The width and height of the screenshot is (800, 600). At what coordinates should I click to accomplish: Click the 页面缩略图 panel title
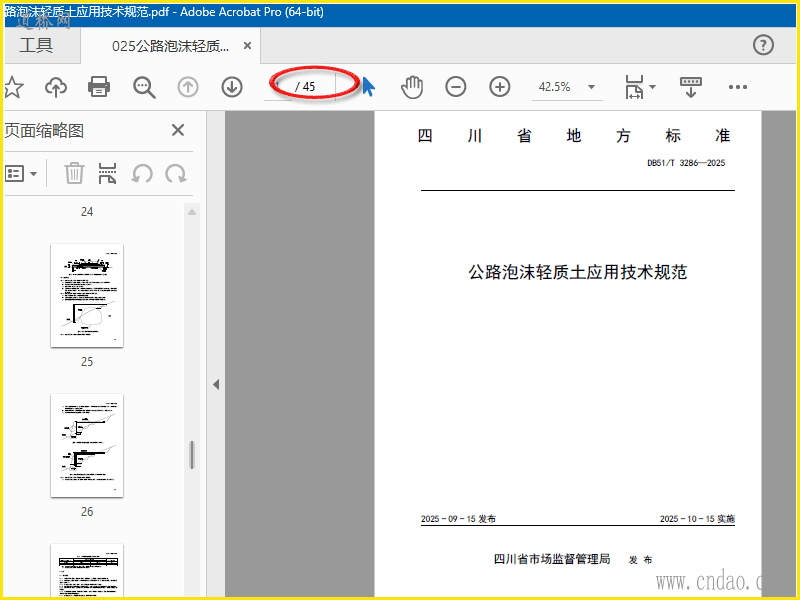44,131
